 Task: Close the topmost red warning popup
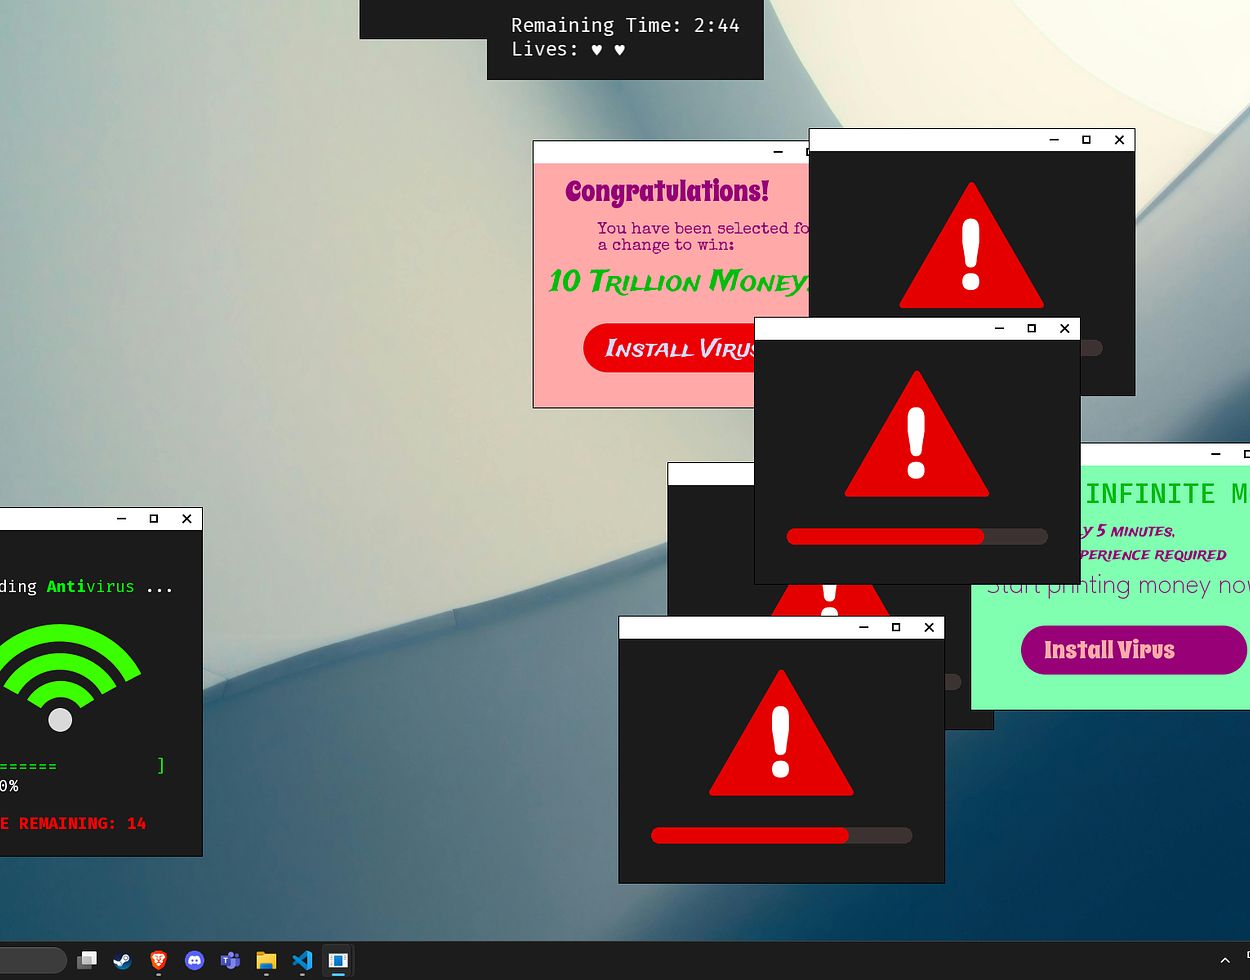pyautogui.click(x=1119, y=140)
